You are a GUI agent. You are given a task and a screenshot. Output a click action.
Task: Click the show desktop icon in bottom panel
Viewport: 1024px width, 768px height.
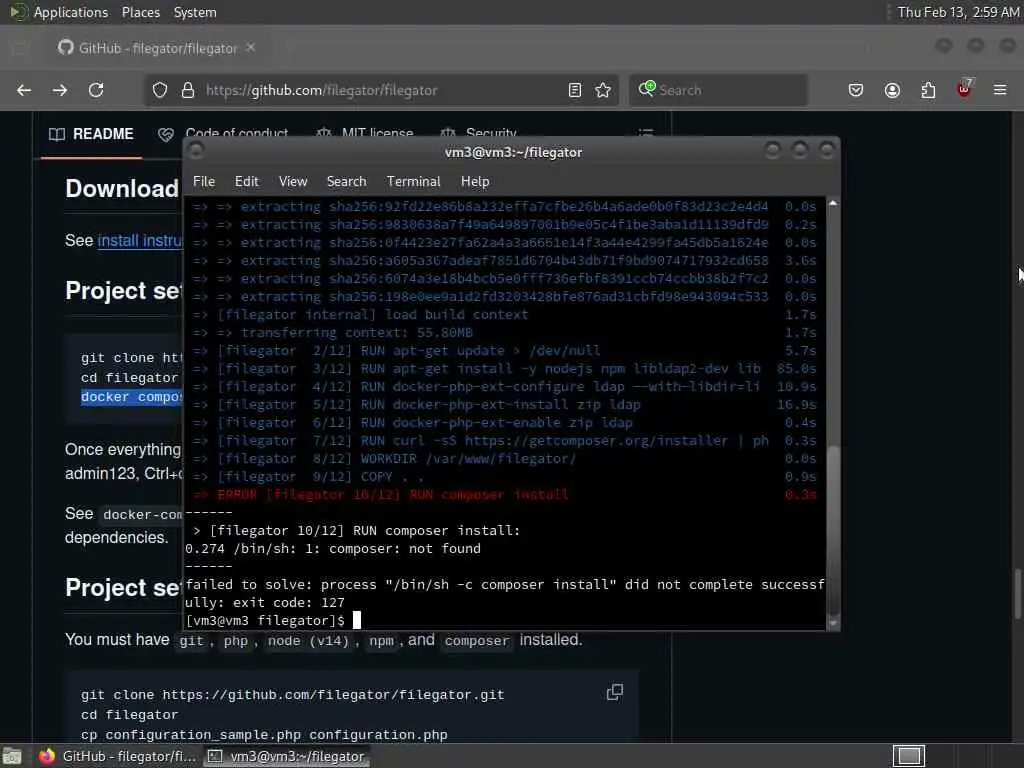click(12, 756)
